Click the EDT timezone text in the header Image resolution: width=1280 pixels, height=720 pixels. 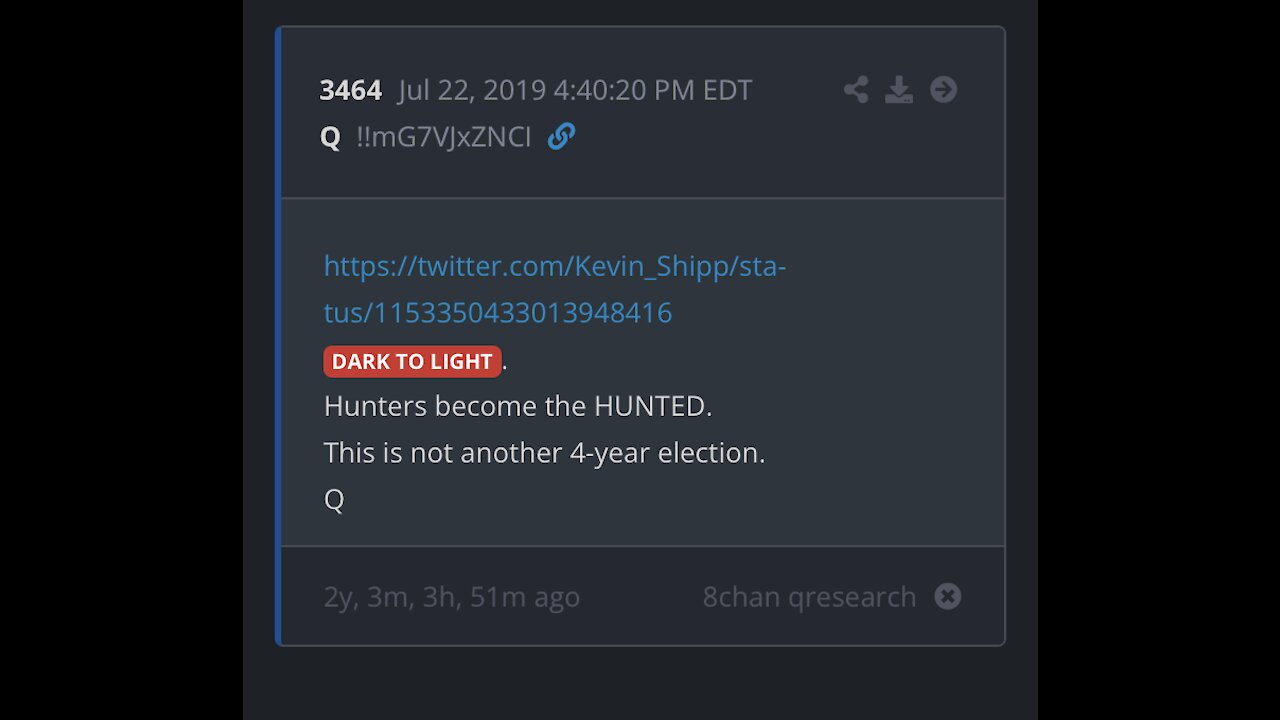727,90
